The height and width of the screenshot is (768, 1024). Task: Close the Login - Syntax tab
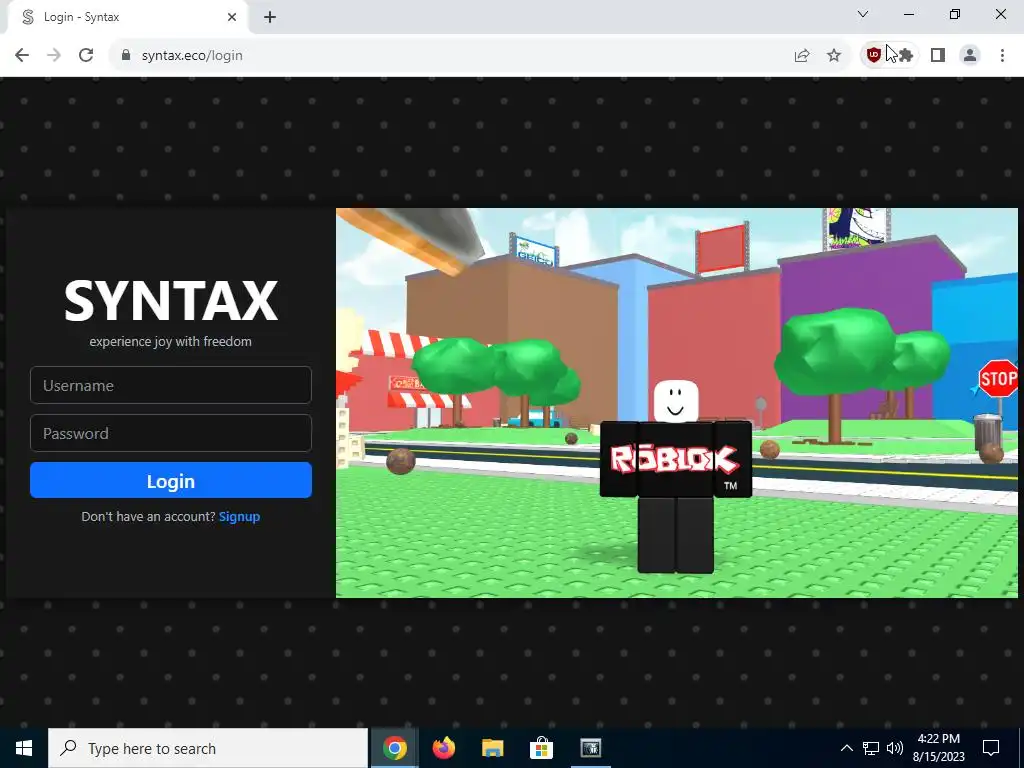pyautogui.click(x=232, y=17)
